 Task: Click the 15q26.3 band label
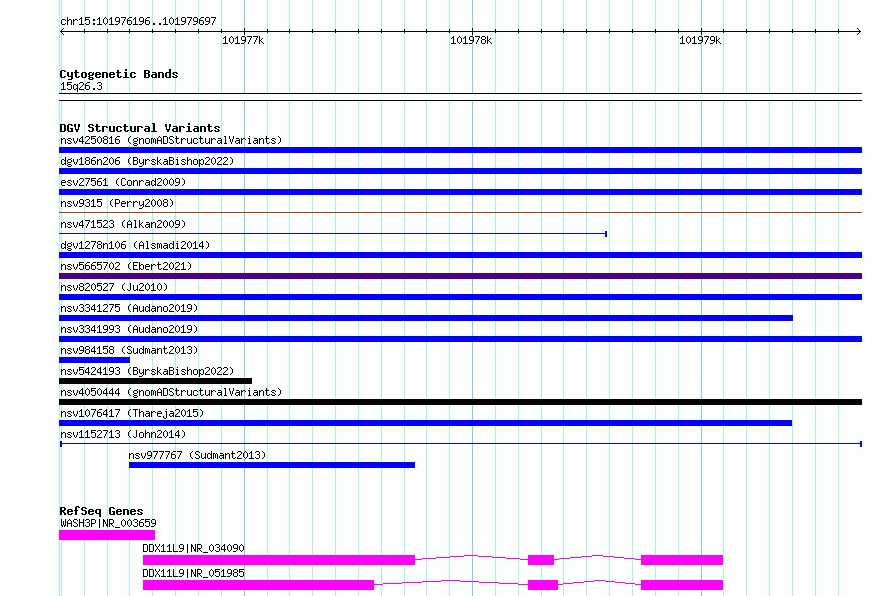(x=81, y=86)
